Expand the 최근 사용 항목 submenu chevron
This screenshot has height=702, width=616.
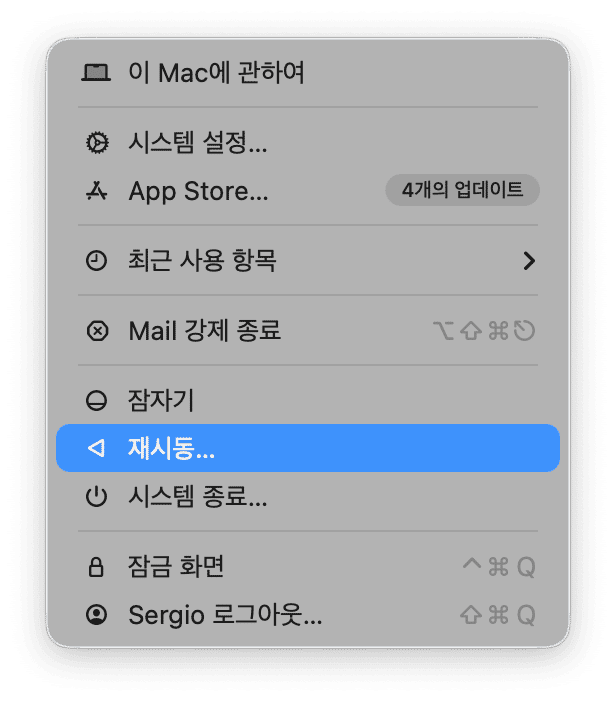point(529,261)
